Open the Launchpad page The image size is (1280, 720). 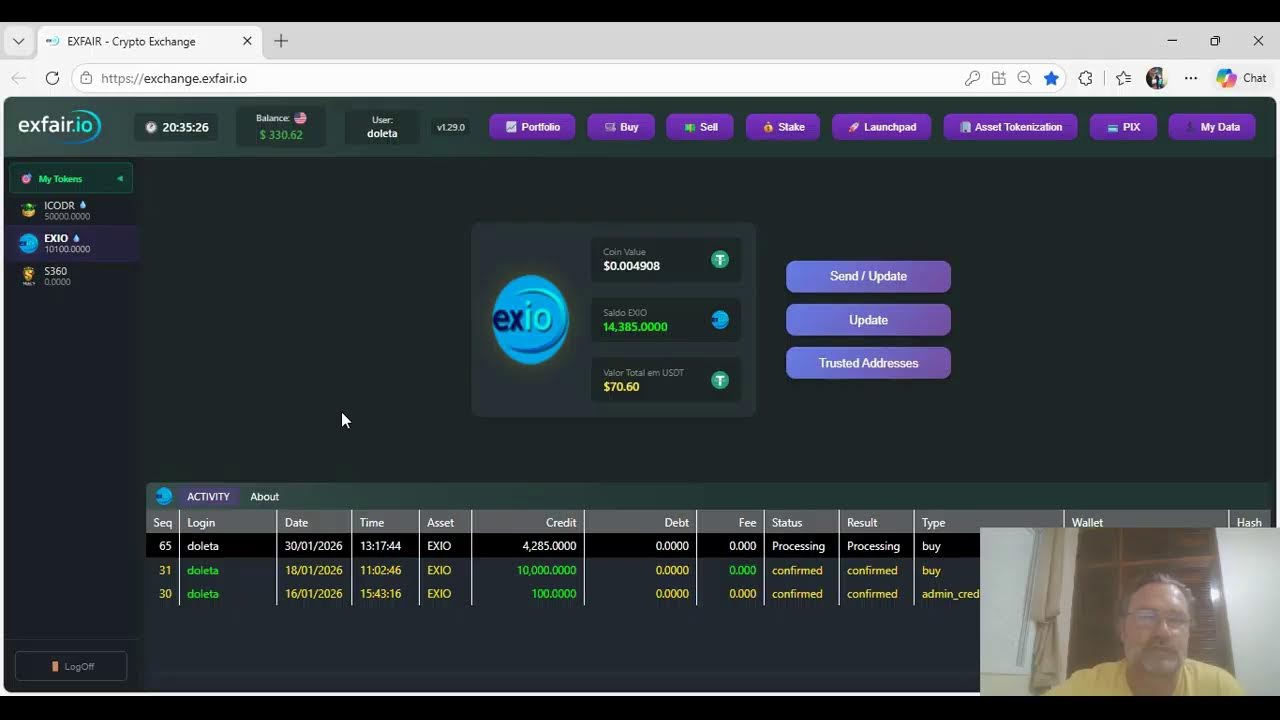(882, 127)
